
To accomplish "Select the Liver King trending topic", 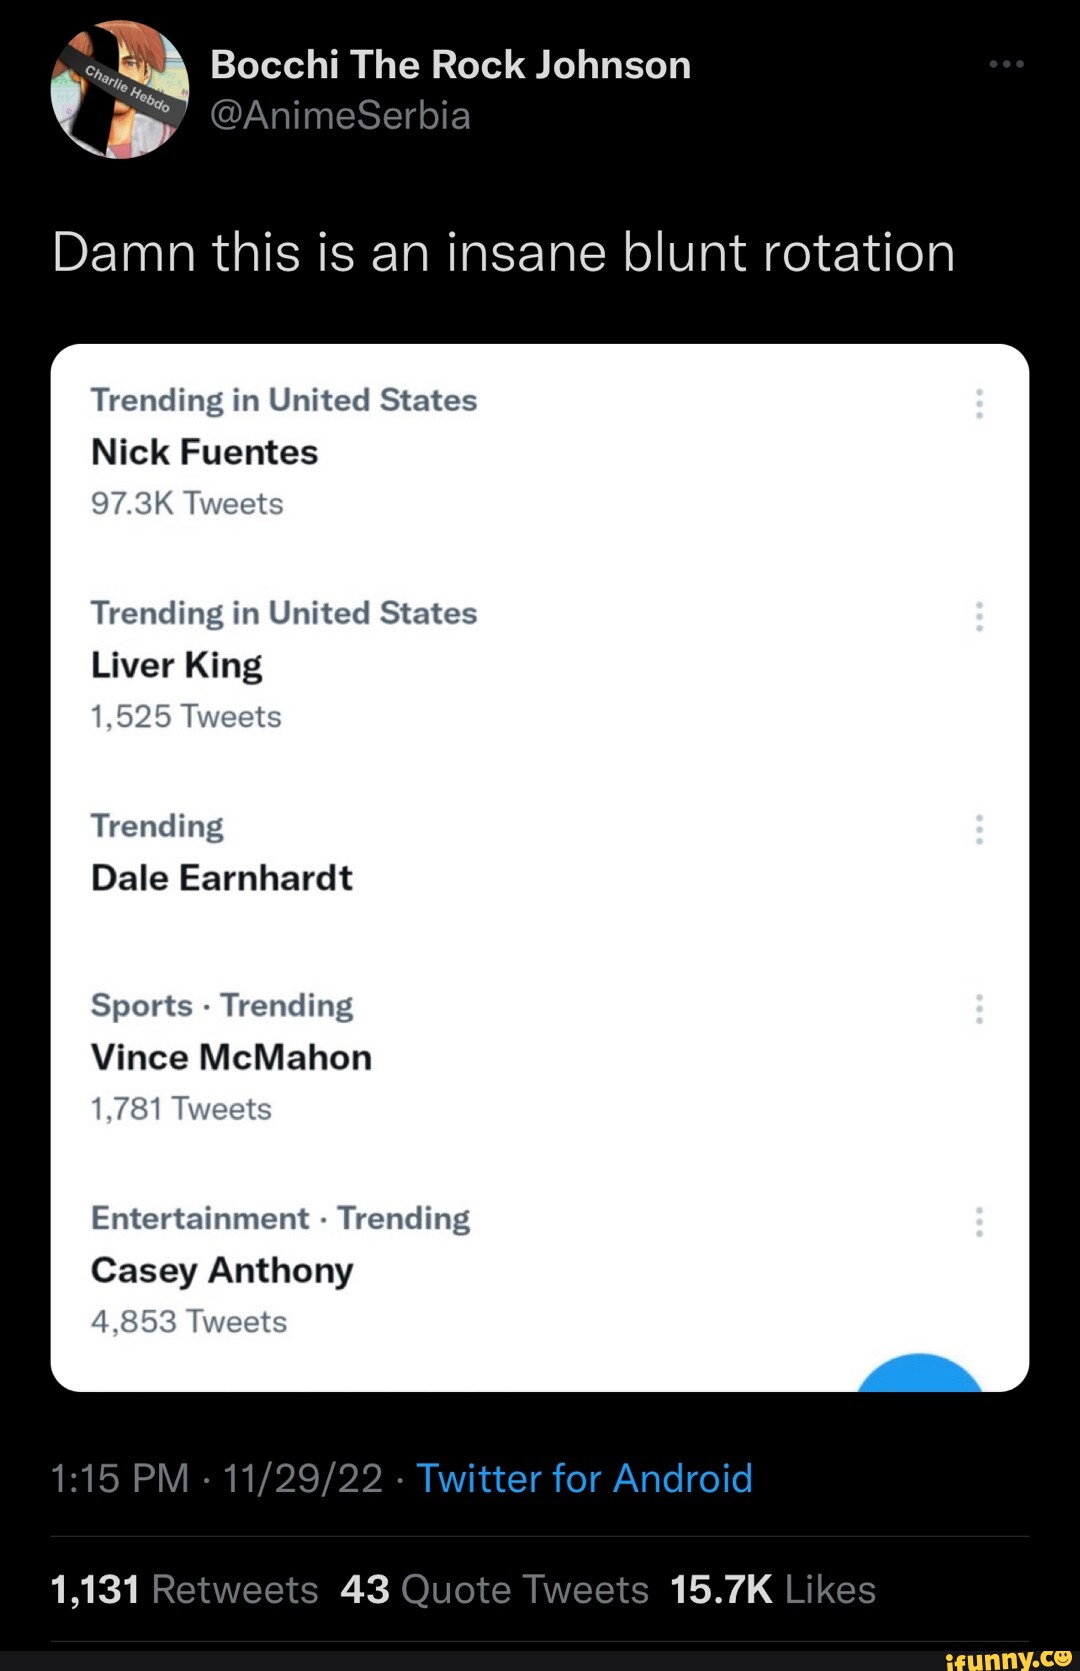I will [x=177, y=665].
